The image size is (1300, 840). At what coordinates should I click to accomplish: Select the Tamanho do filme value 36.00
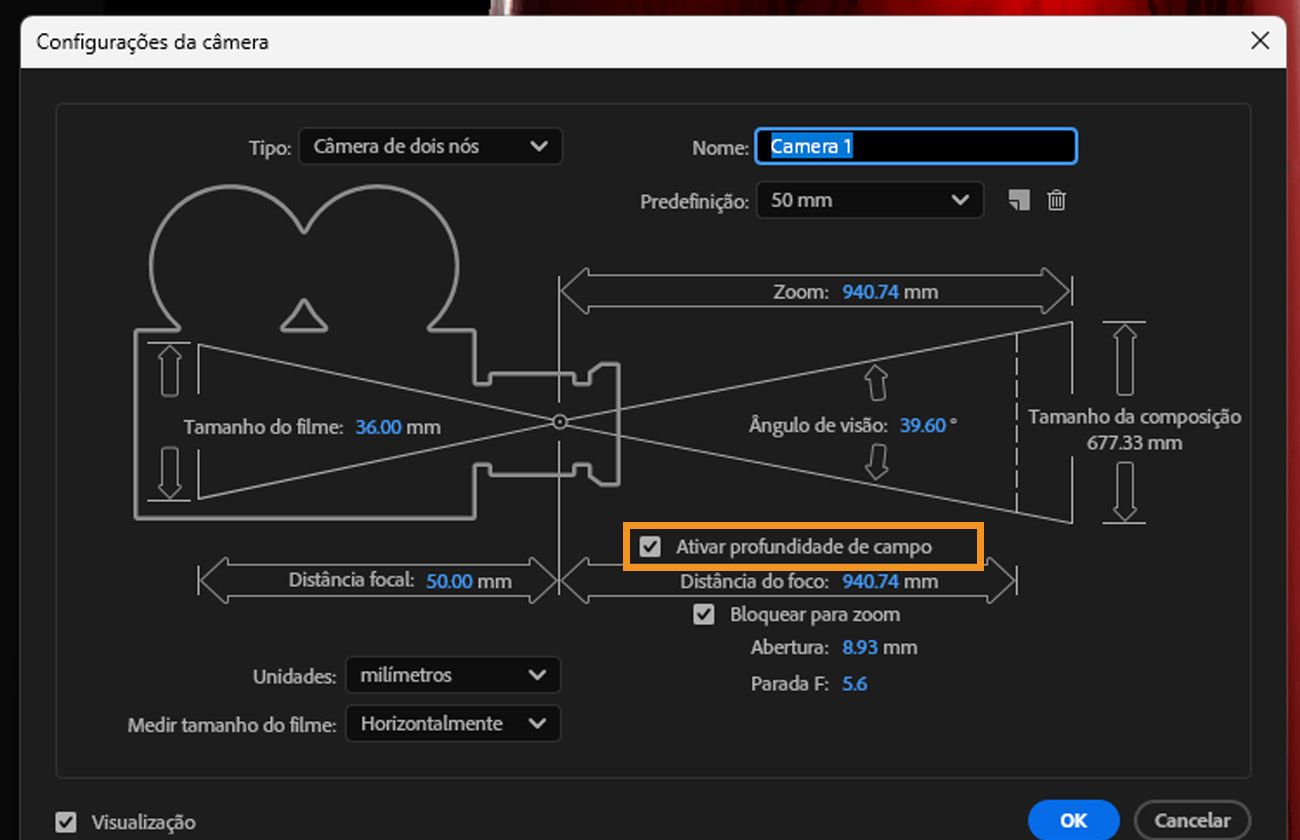click(x=378, y=427)
